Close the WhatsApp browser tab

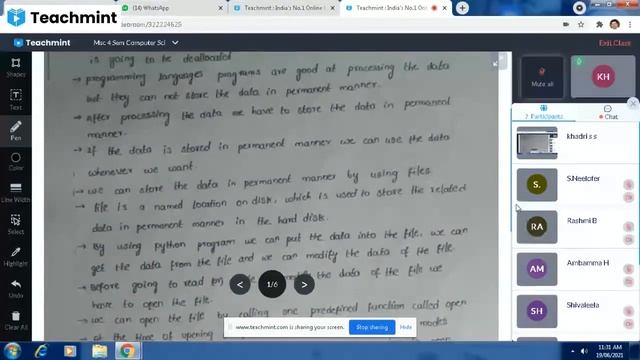pyautogui.click(x=220, y=8)
